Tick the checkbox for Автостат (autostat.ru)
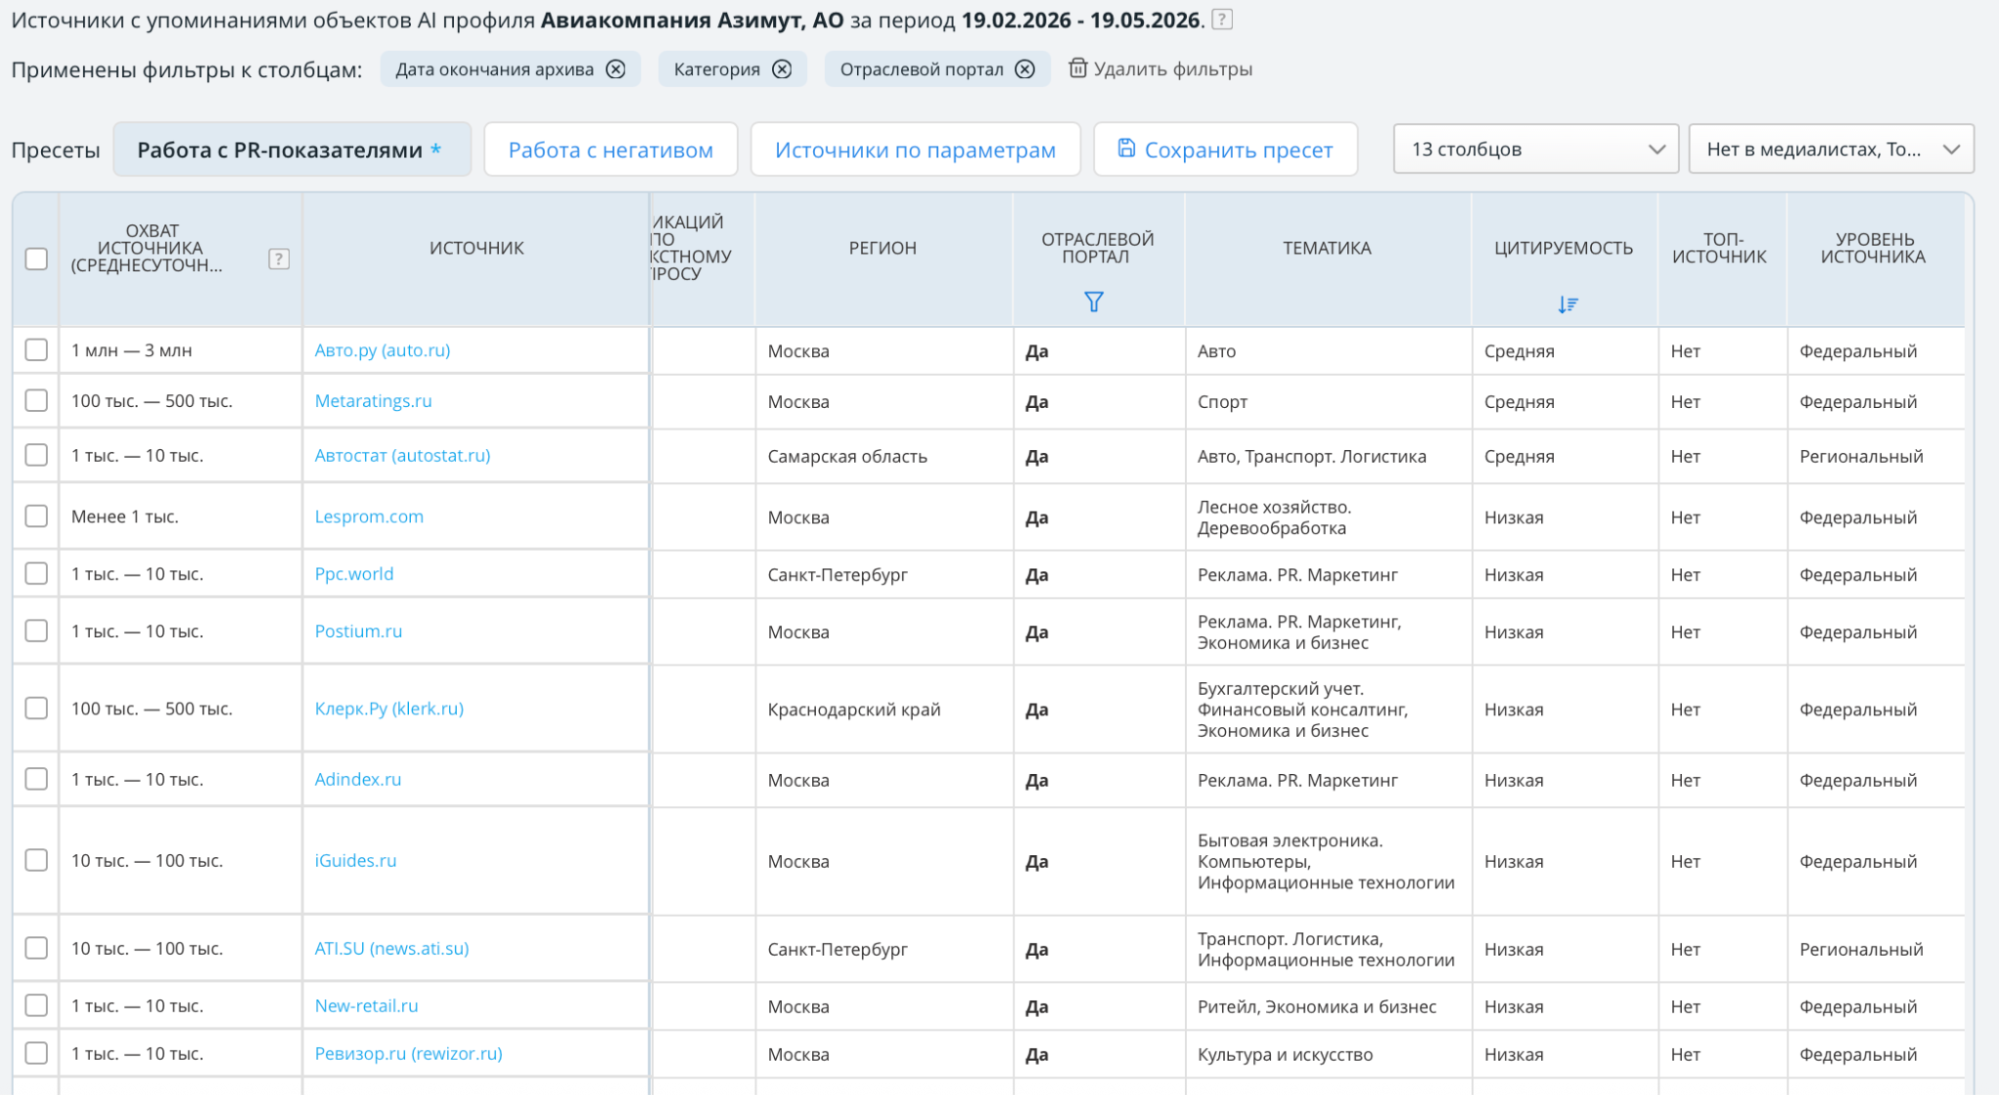 [x=36, y=455]
